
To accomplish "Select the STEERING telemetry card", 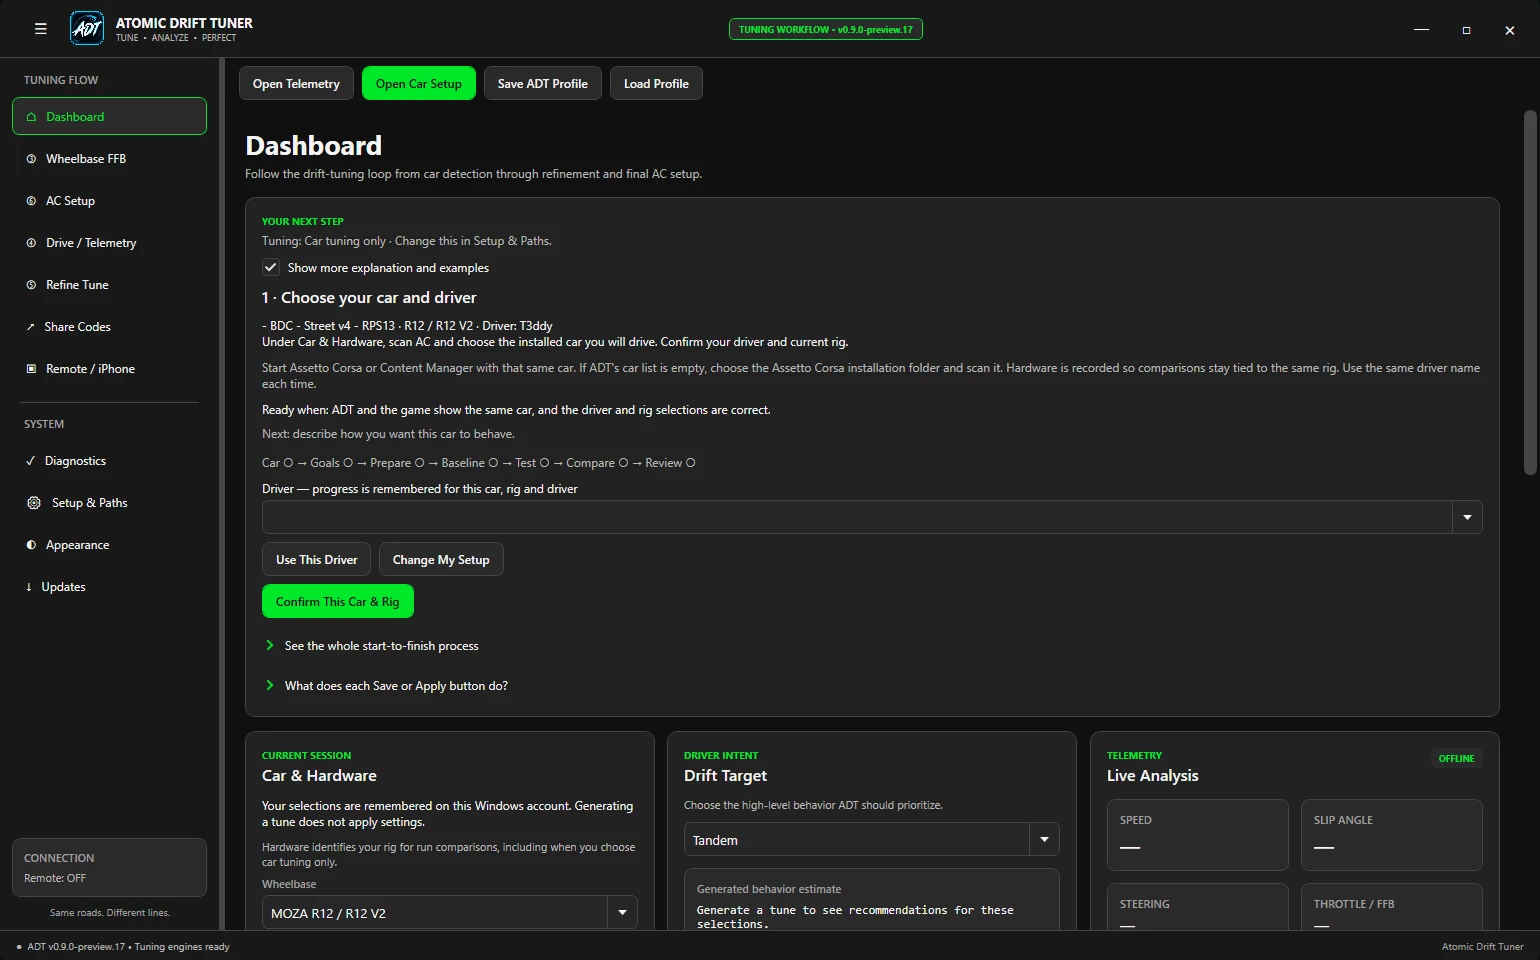I will [1198, 907].
